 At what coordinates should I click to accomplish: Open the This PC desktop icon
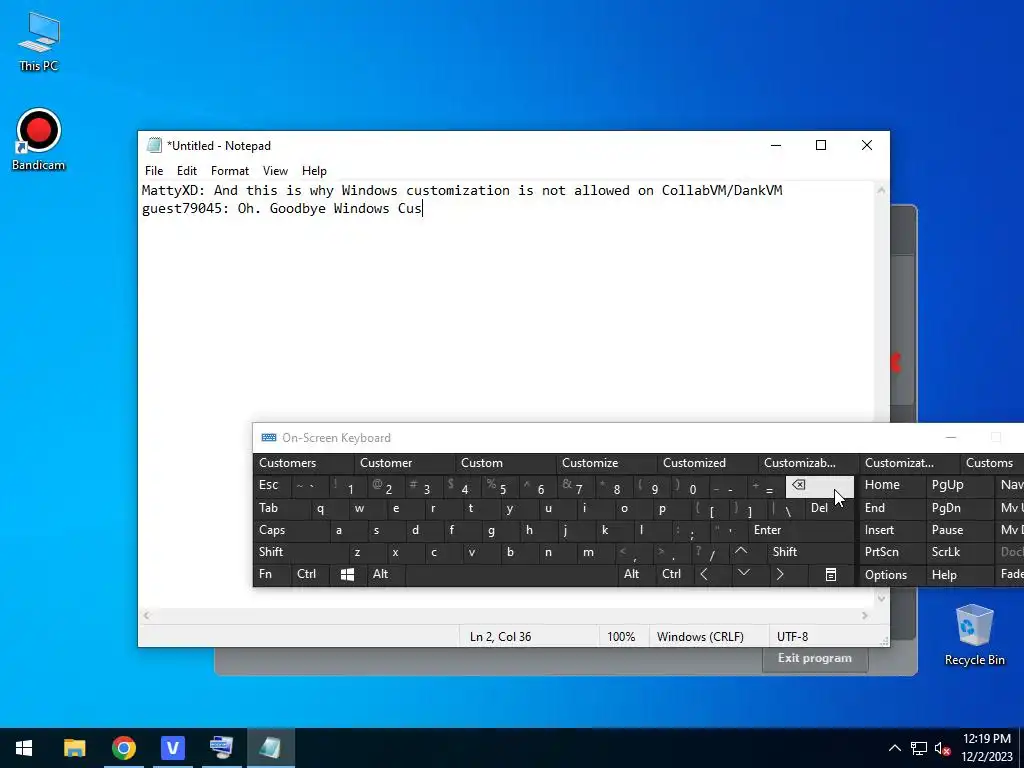(39, 41)
